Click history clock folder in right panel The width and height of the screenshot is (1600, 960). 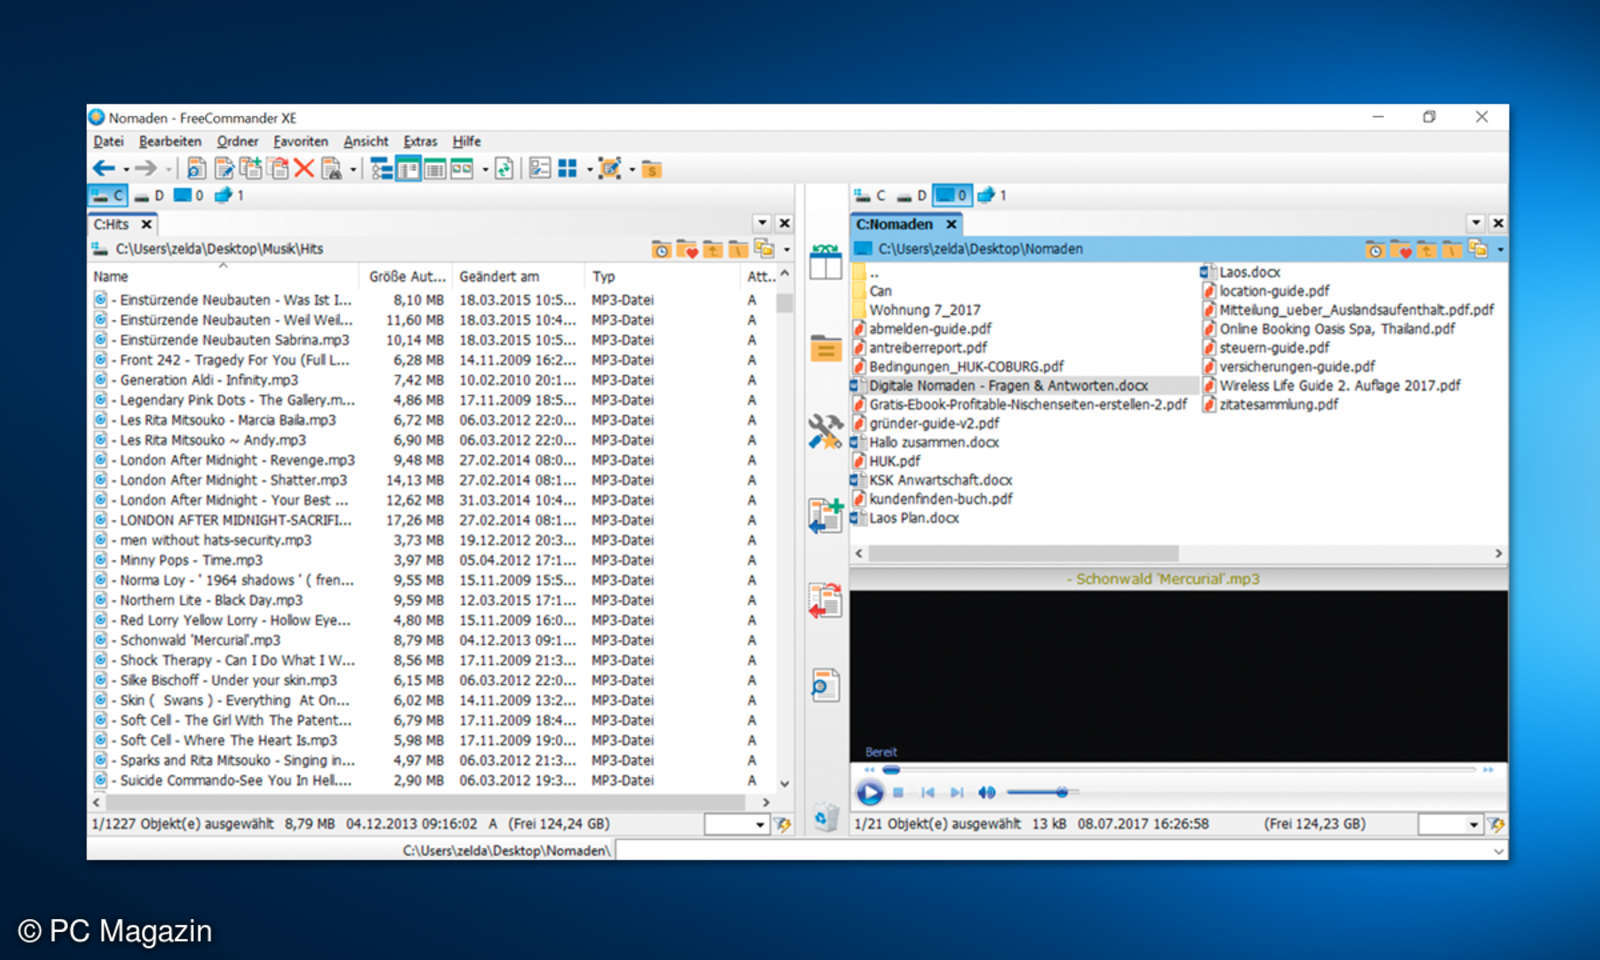1374,249
